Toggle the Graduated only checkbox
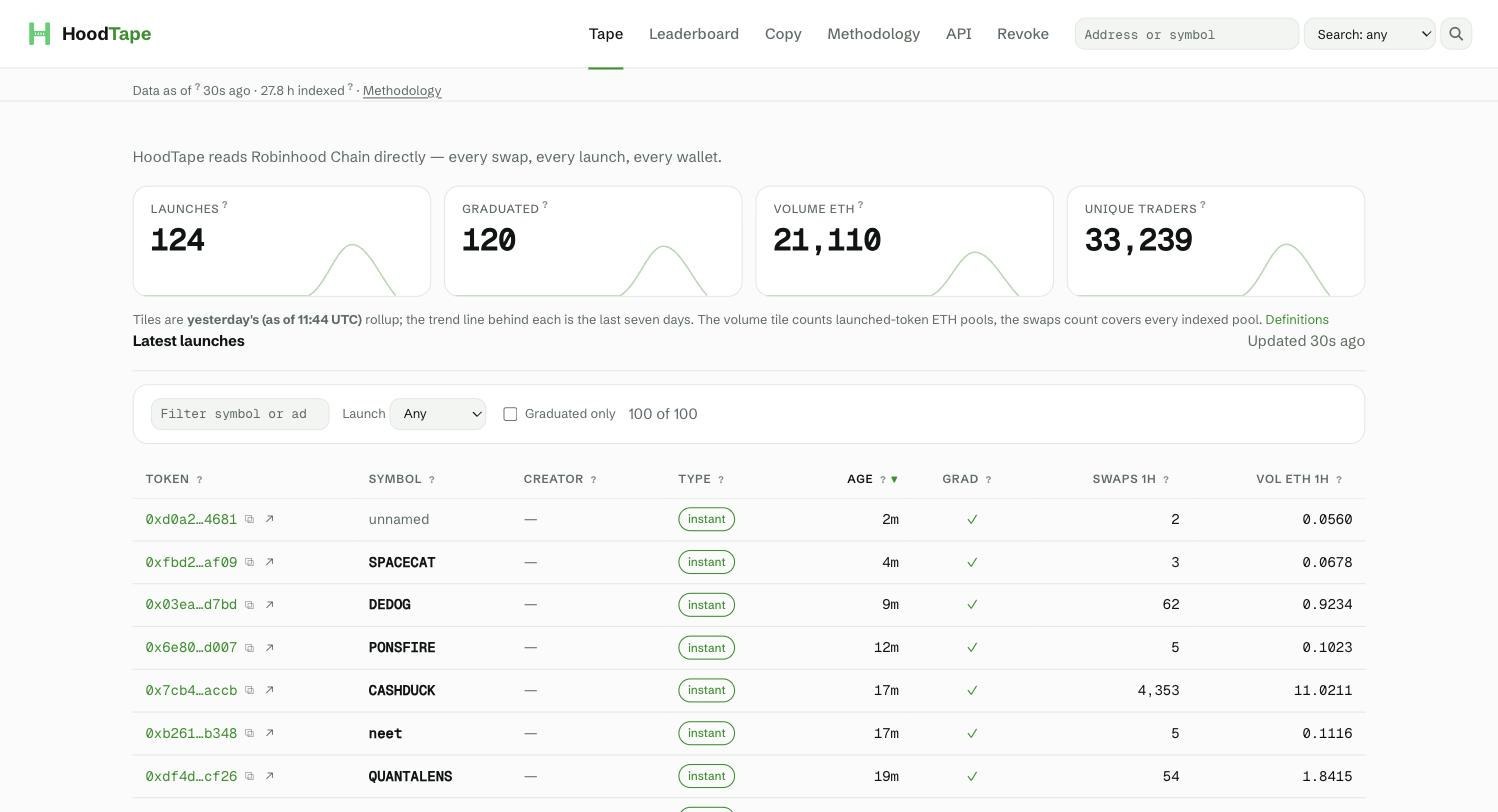 click(x=510, y=414)
